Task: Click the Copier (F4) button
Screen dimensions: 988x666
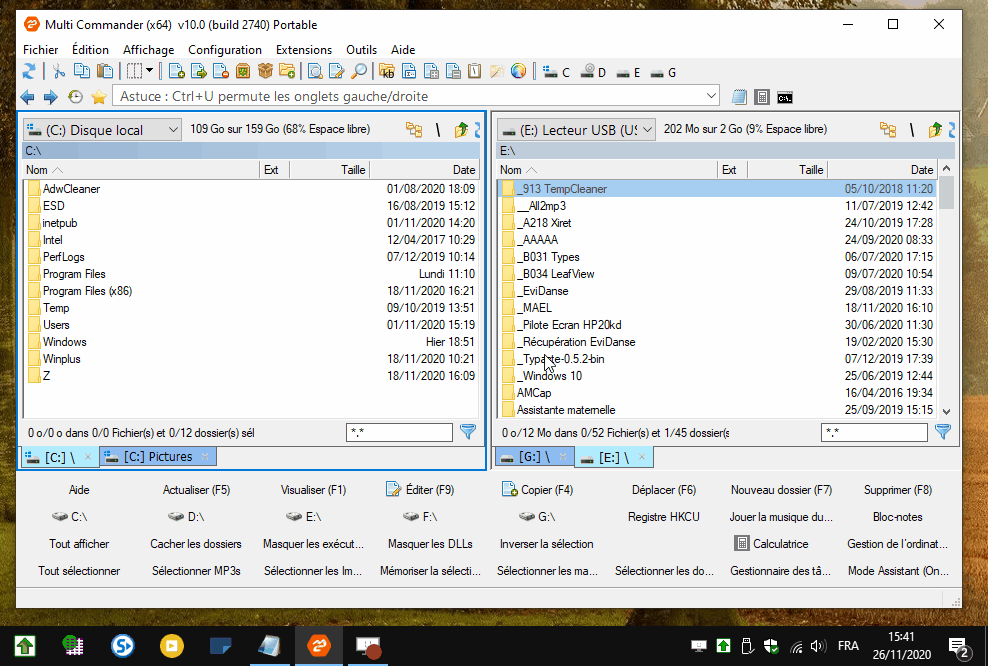Action: pyautogui.click(x=537, y=490)
